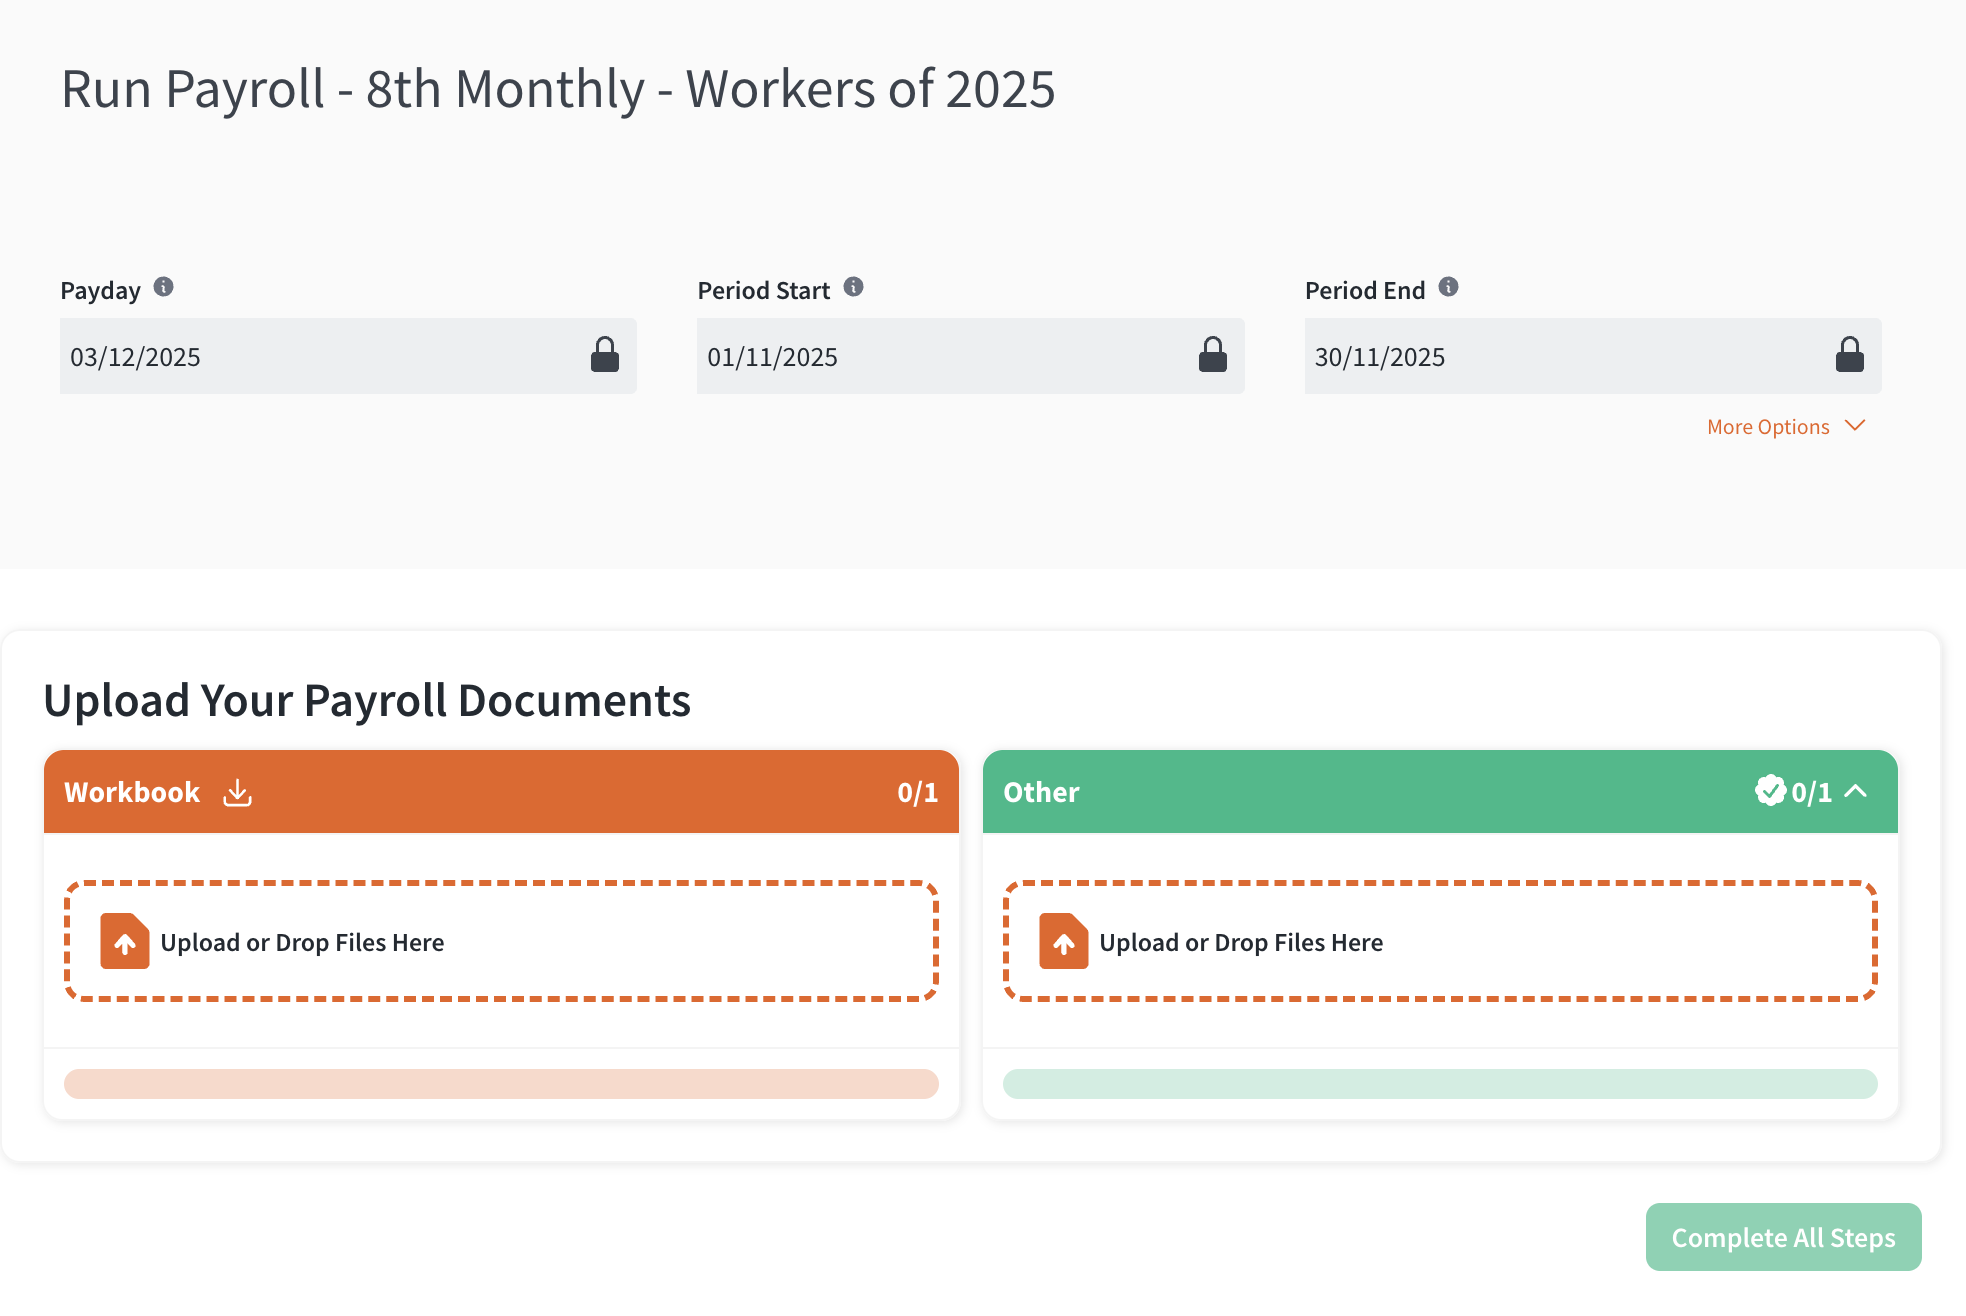Click the Payday info icon

[164, 288]
